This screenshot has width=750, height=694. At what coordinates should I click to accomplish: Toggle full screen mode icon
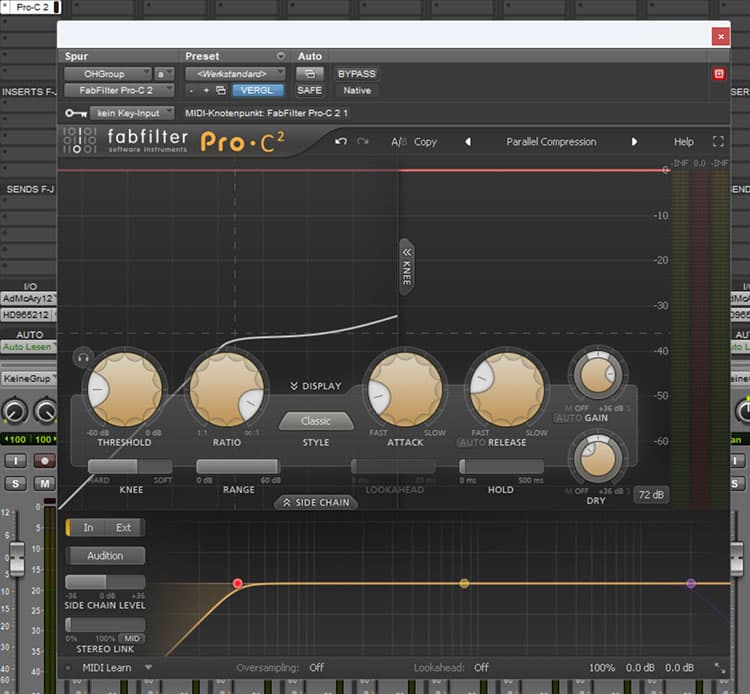point(718,142)
